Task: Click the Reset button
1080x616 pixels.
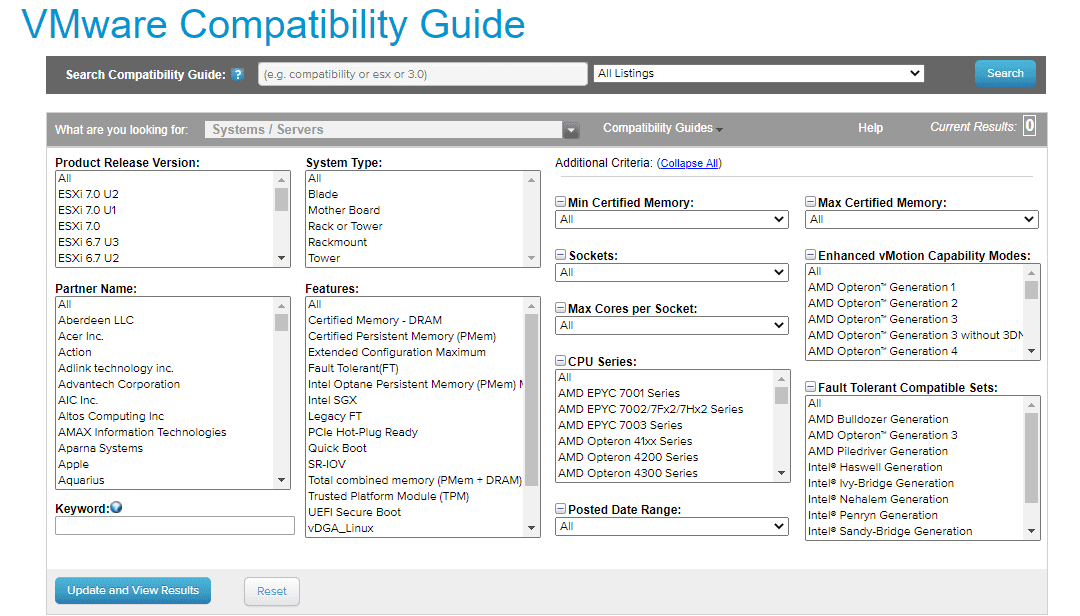Action: [x=272, y=591]
